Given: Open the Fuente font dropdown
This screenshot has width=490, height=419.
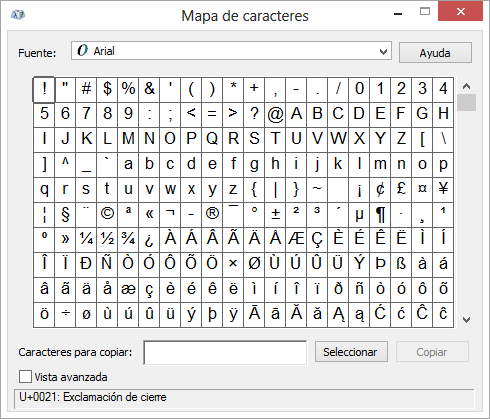Looking at the screenshot, I should [231, 51].
